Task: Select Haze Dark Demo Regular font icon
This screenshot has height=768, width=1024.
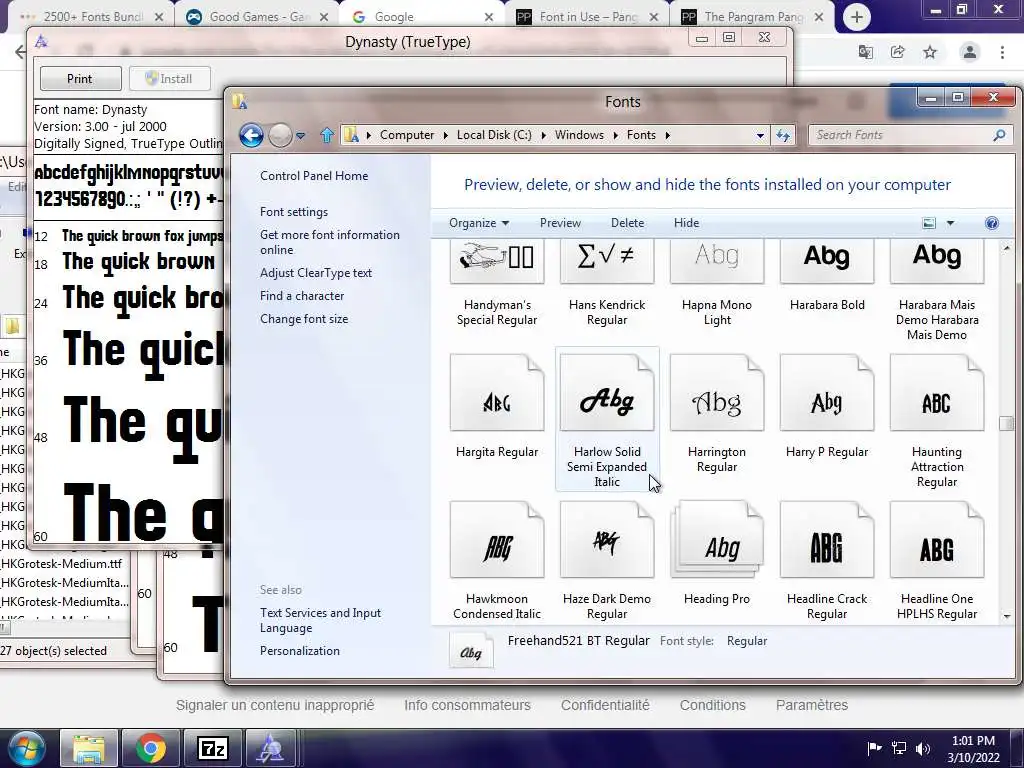Action: pos(607,540)
